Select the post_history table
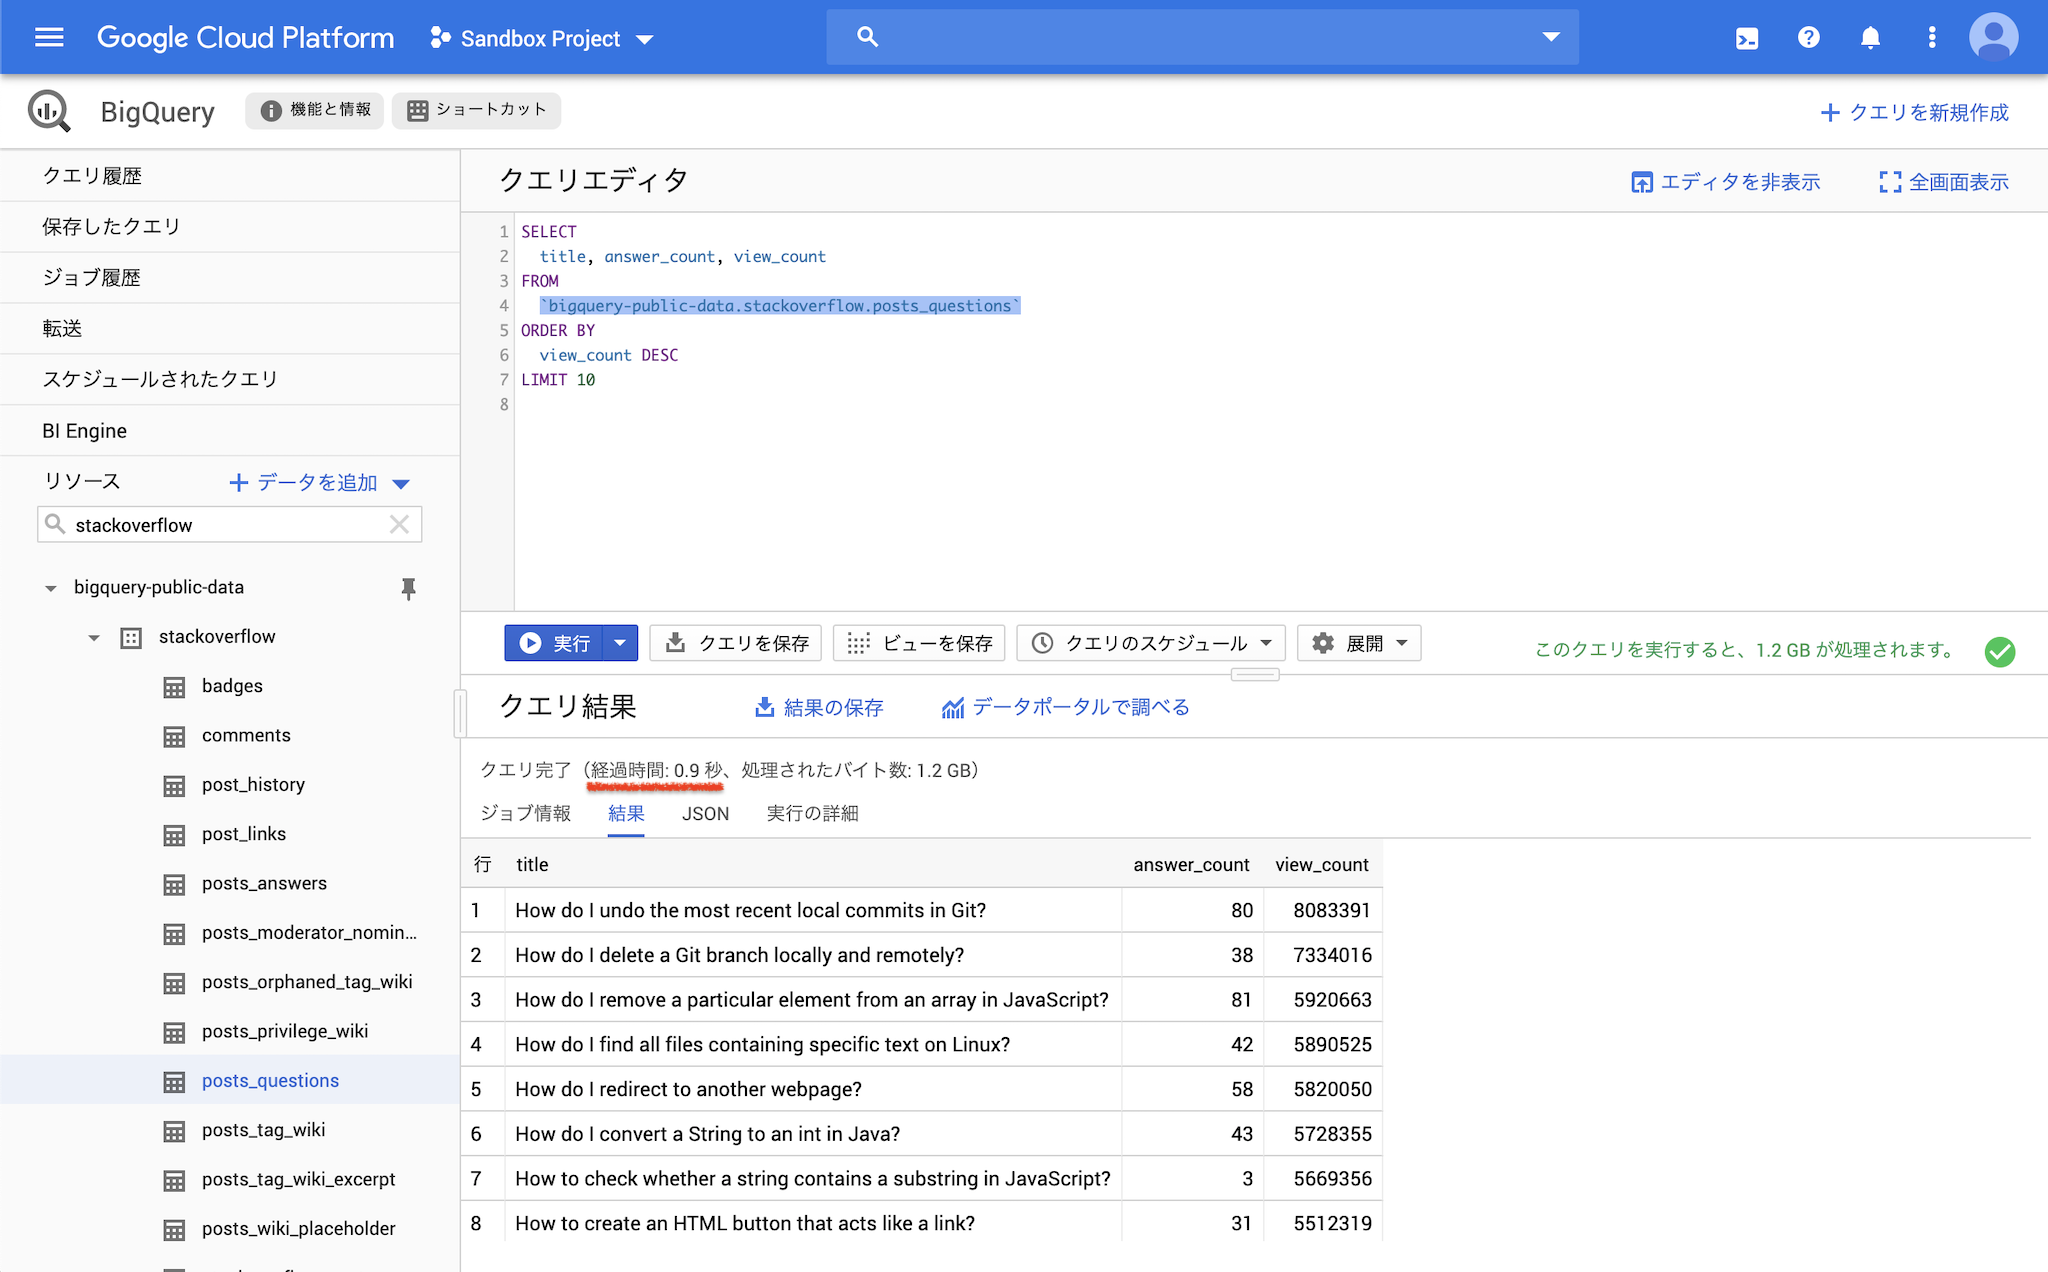 [x=253, y=786]
